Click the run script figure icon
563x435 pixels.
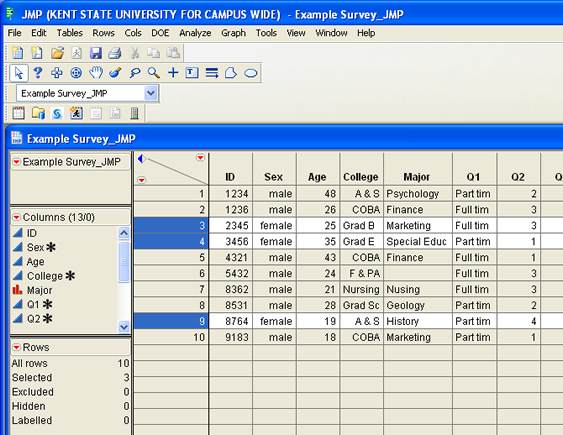click(x=76, y=113)
